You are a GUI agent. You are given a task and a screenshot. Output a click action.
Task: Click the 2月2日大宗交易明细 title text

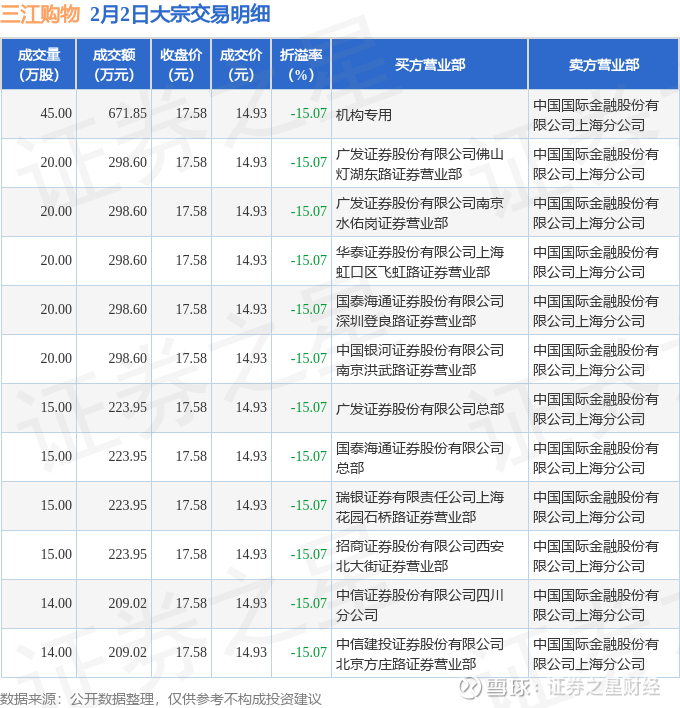coord(180,14)
